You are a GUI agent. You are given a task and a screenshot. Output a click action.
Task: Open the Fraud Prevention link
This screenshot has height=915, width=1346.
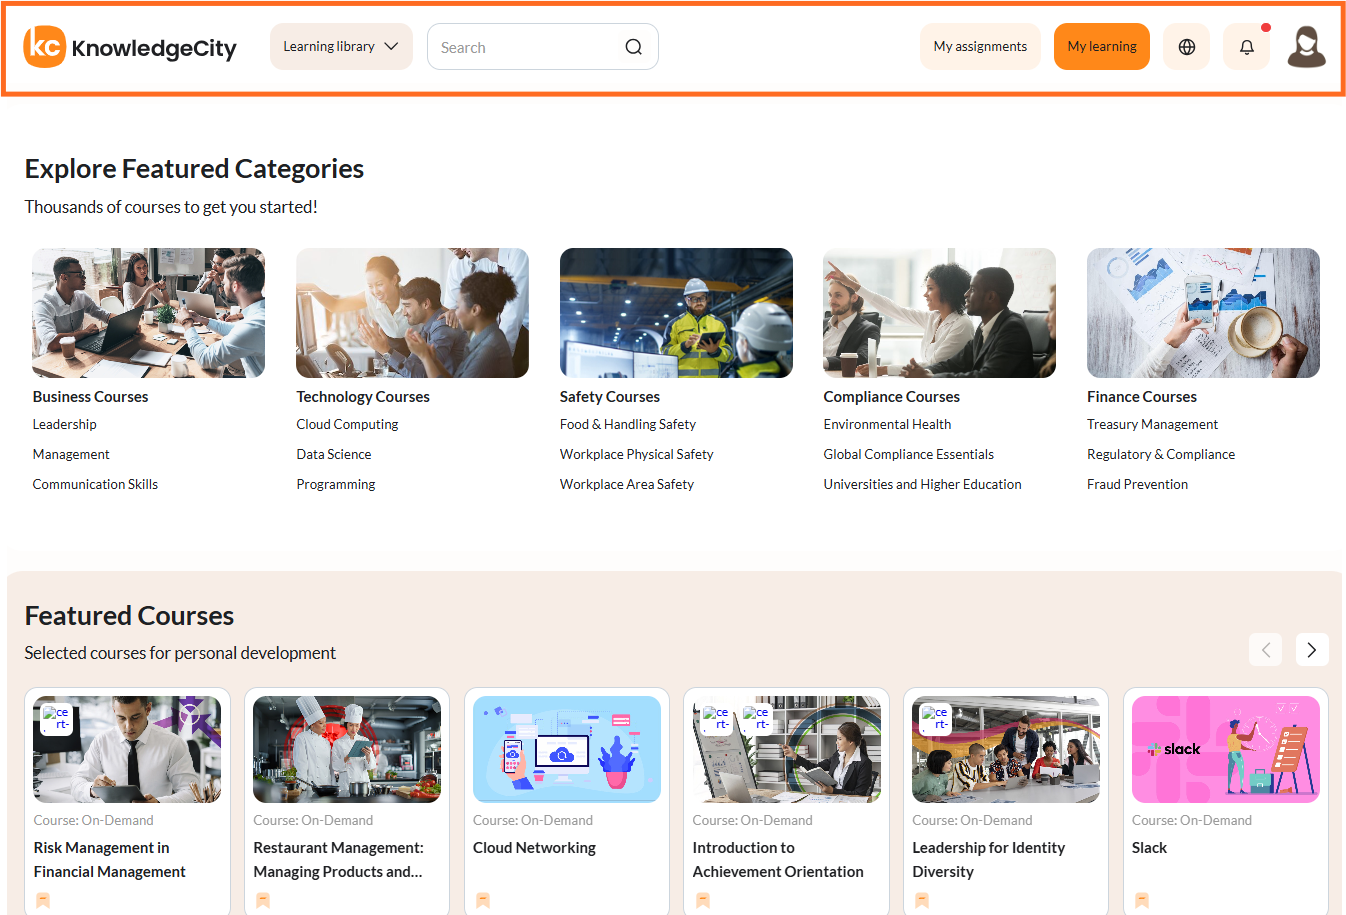[x=1138, y=484]
